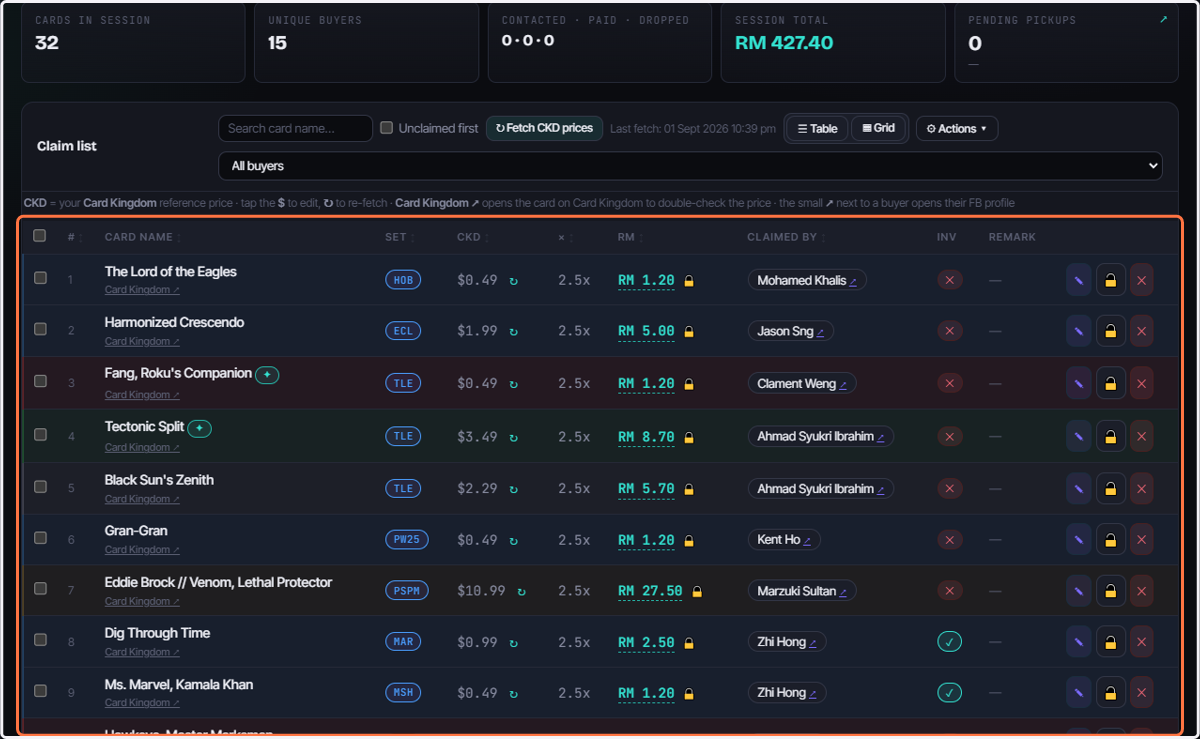Edit the Harmonized Crescendo row
The image size is (1200, 739).
tap(1078, 331)
